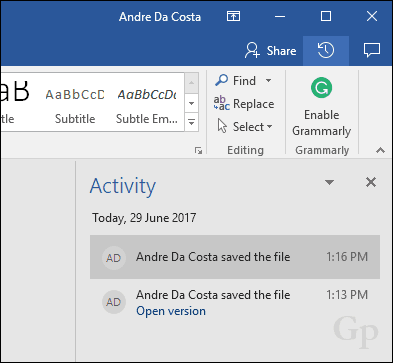Select the 1:16 PM saved file entry
Image resolution: width=393 pixels, height=363 pixels.
coord(235,257)
